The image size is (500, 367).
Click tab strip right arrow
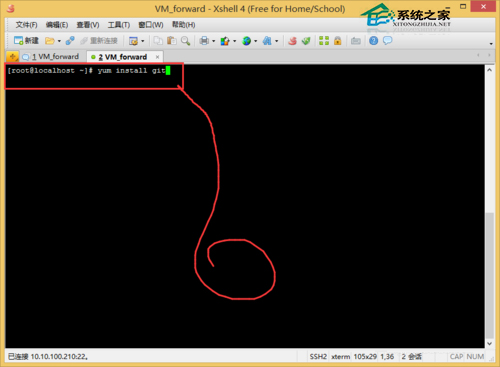pos(489,55)
